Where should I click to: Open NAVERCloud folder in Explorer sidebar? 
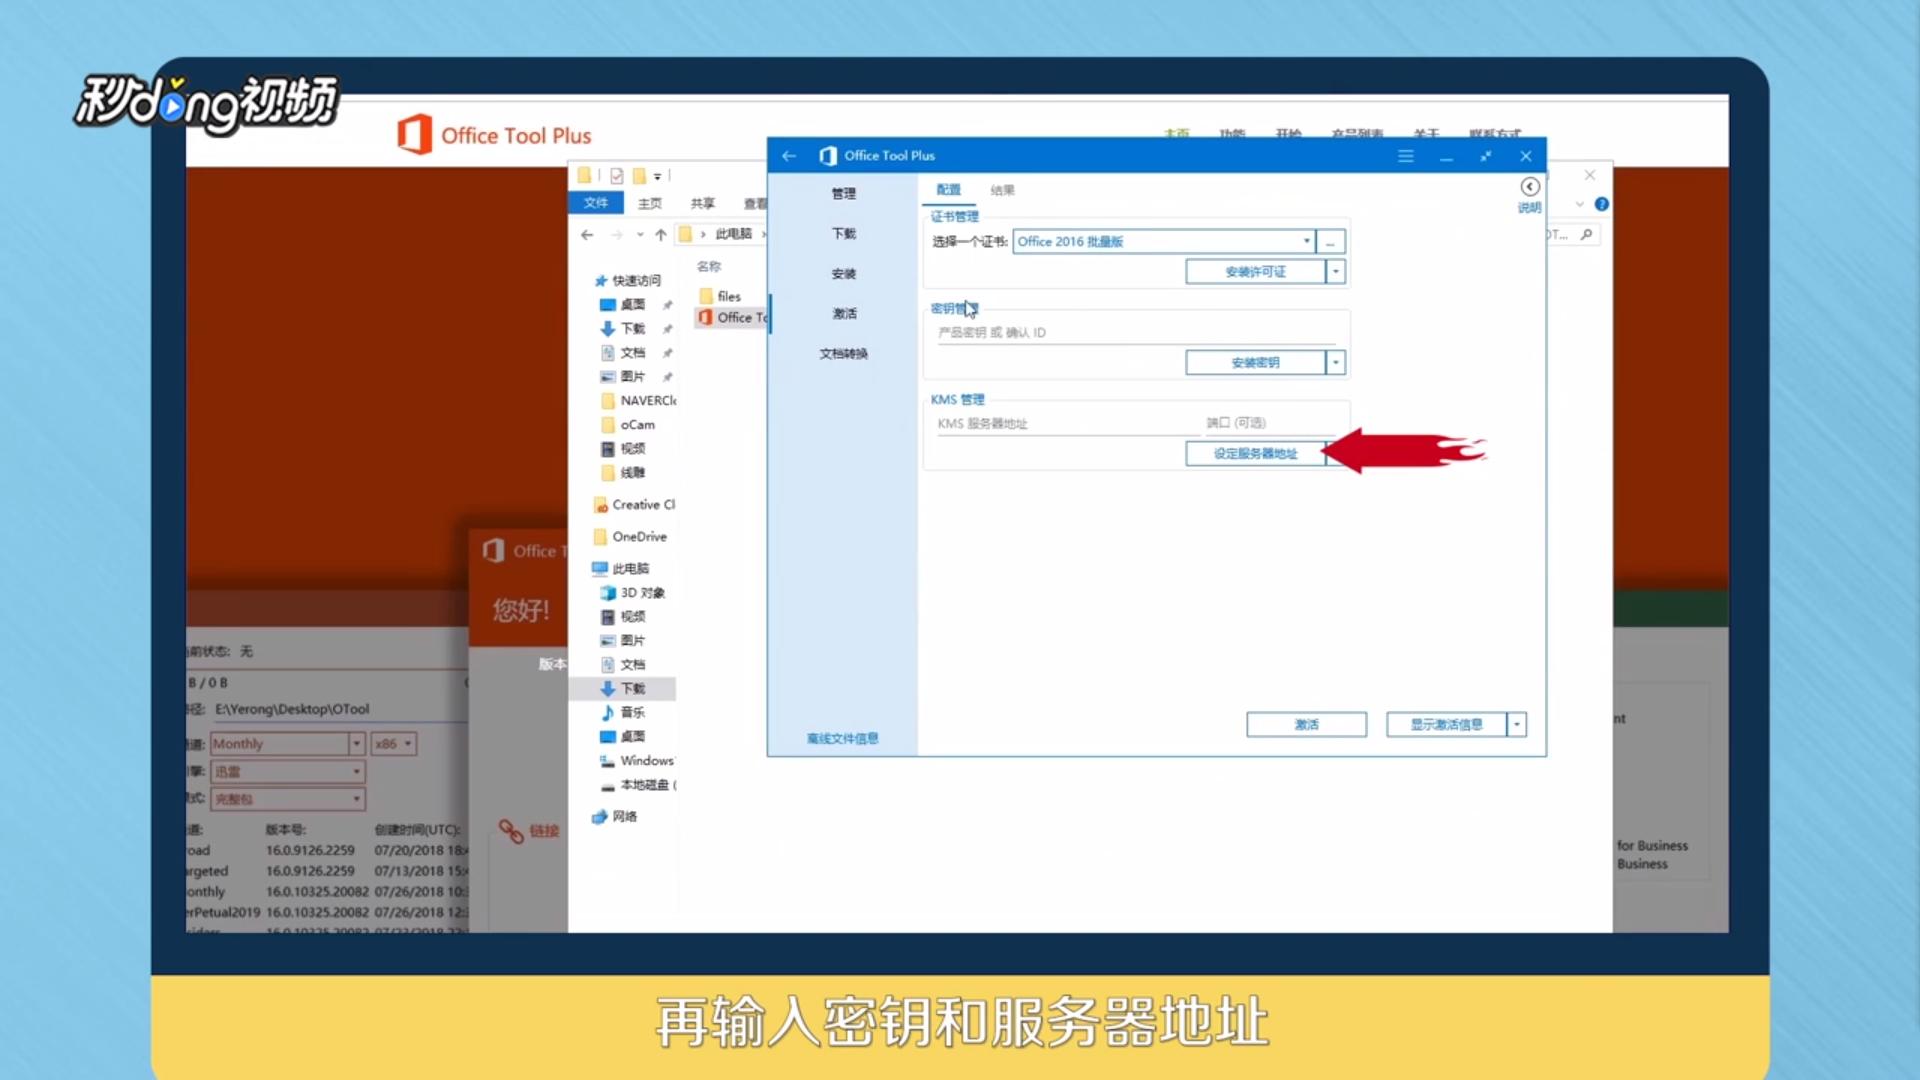tap(638, 401)
